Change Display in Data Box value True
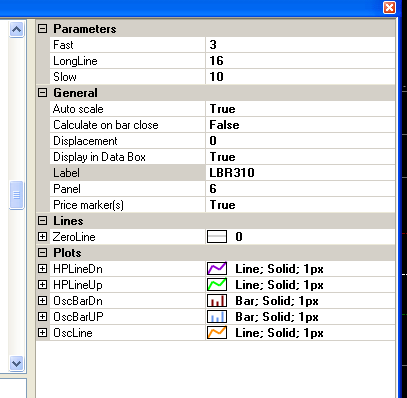Image resolution: width=407 pixels, height=398 pixels. [300, 157]
